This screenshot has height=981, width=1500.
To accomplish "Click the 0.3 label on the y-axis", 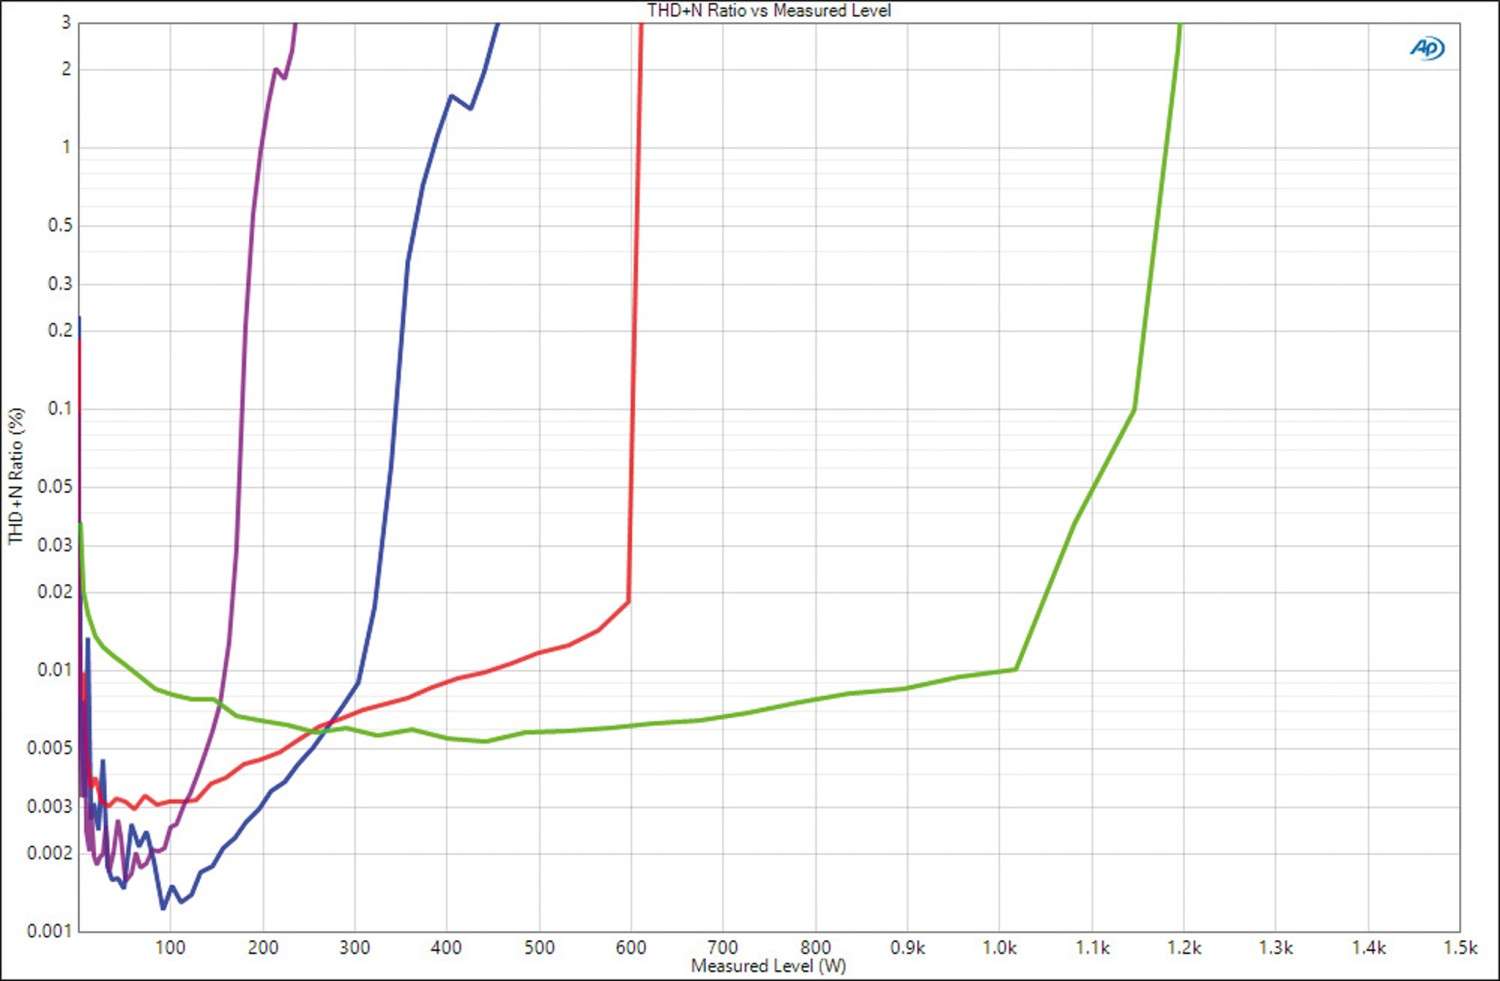I will point(60,283).
